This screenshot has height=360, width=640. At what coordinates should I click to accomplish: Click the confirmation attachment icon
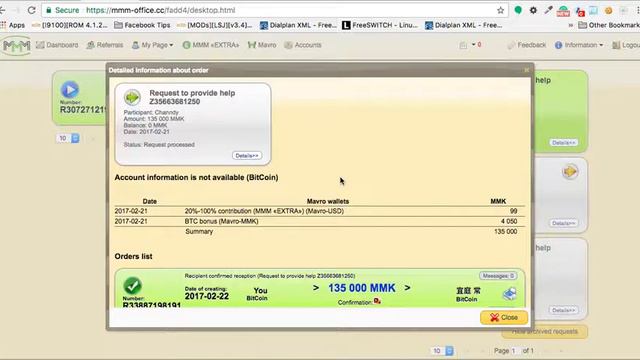tap(377, 301)
